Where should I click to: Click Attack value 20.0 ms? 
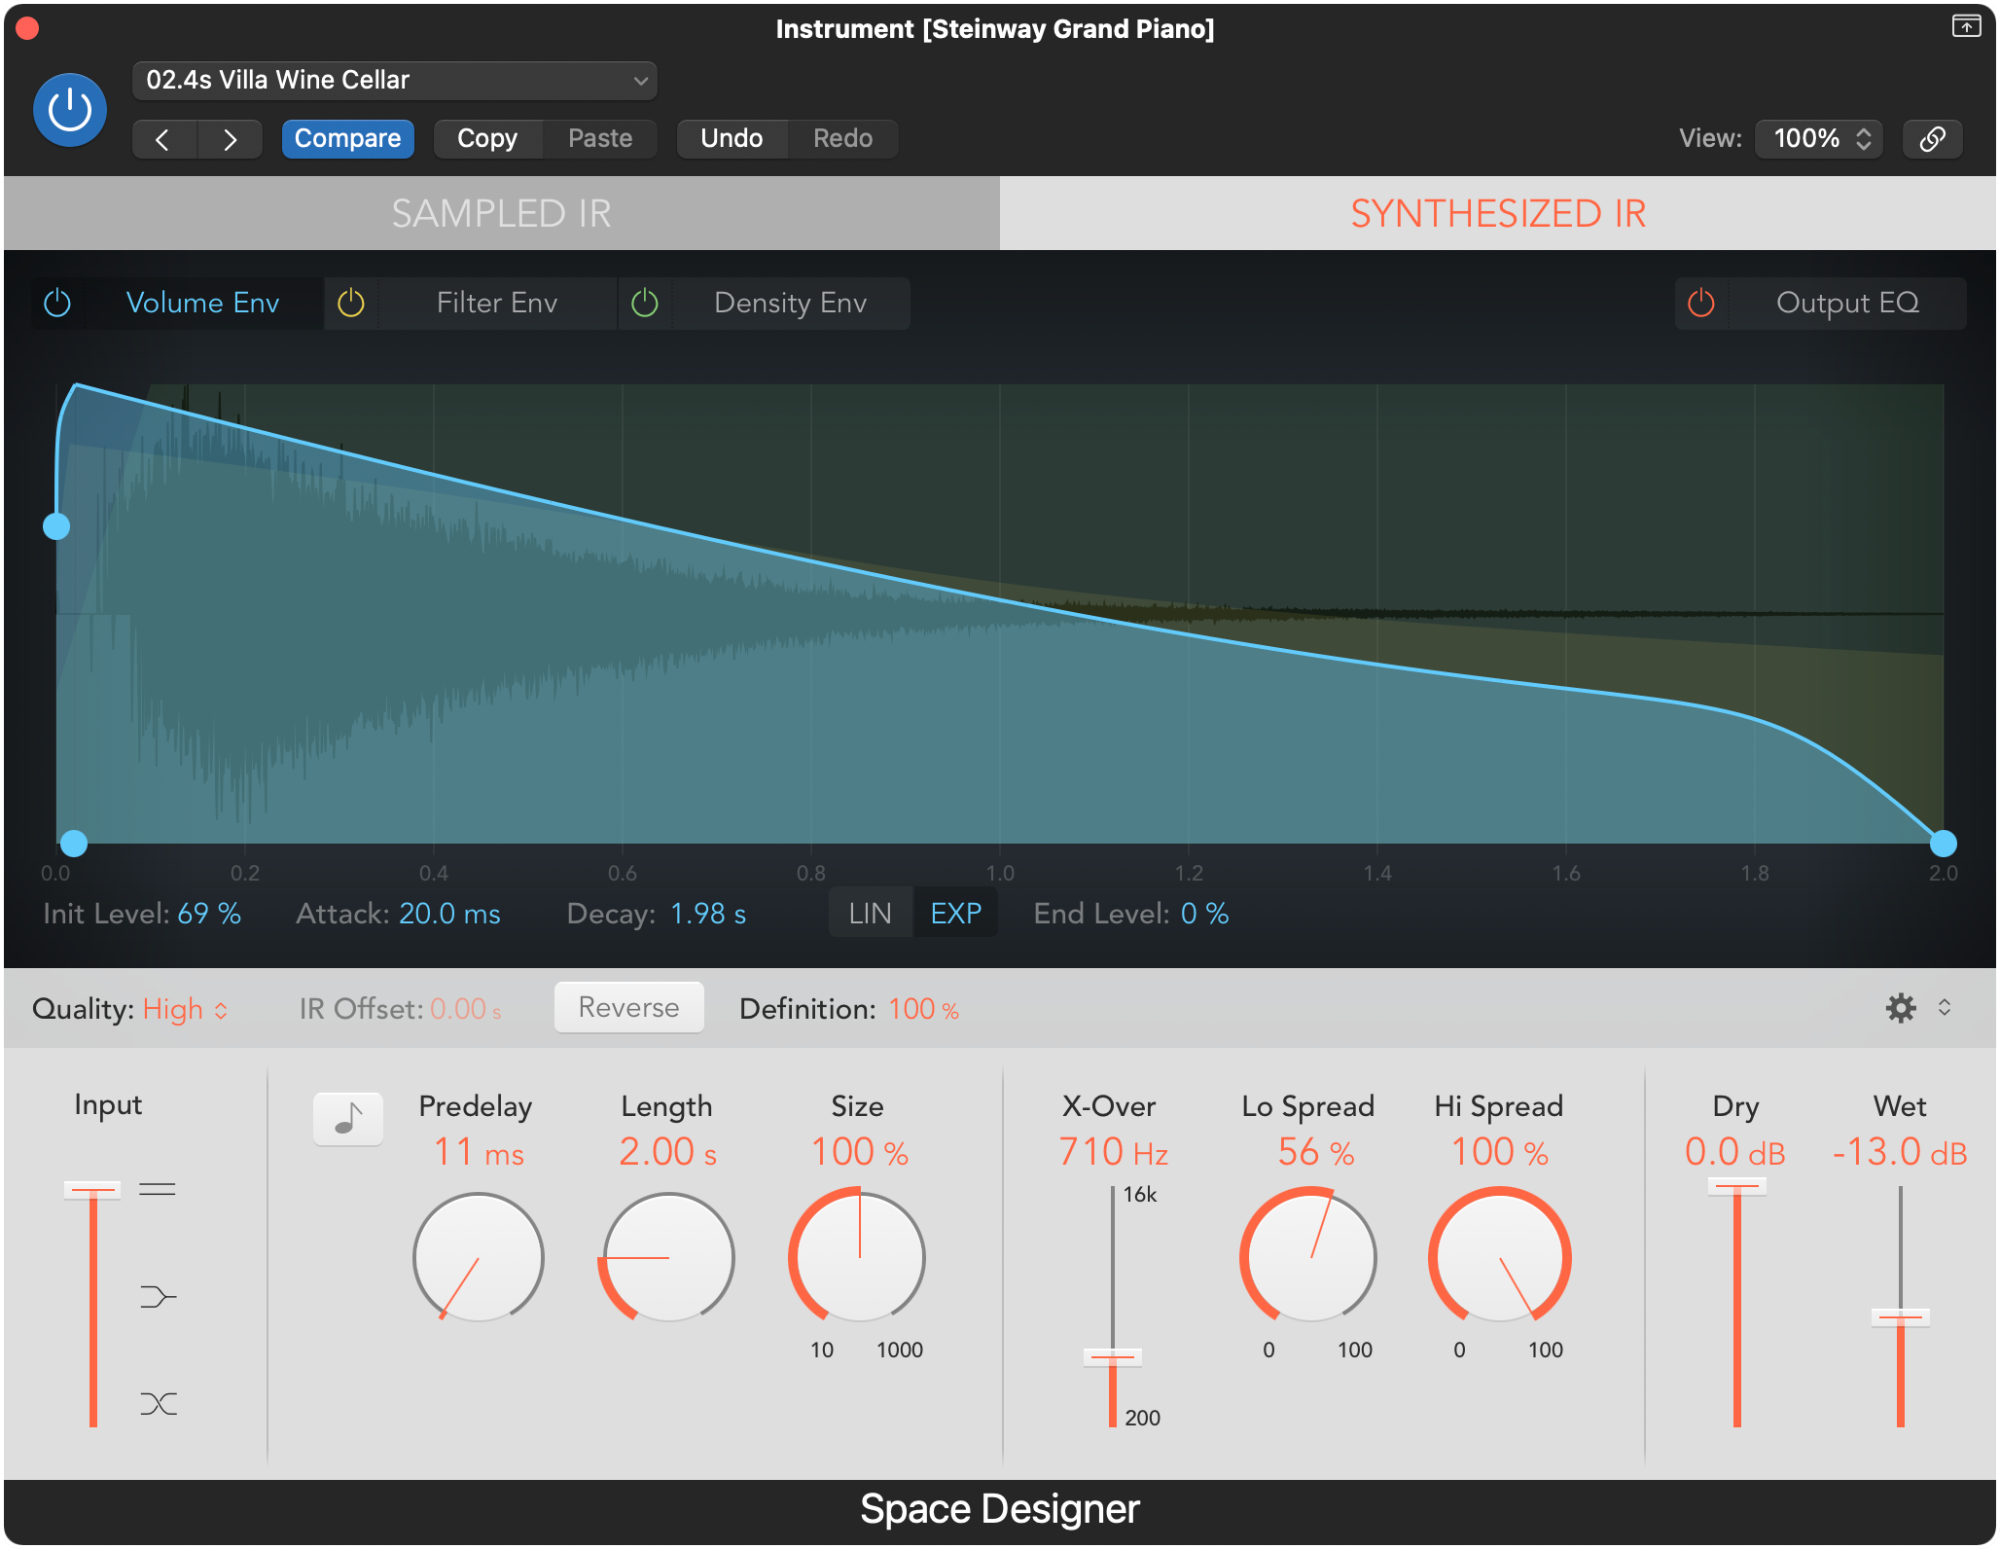coord(450,914)
